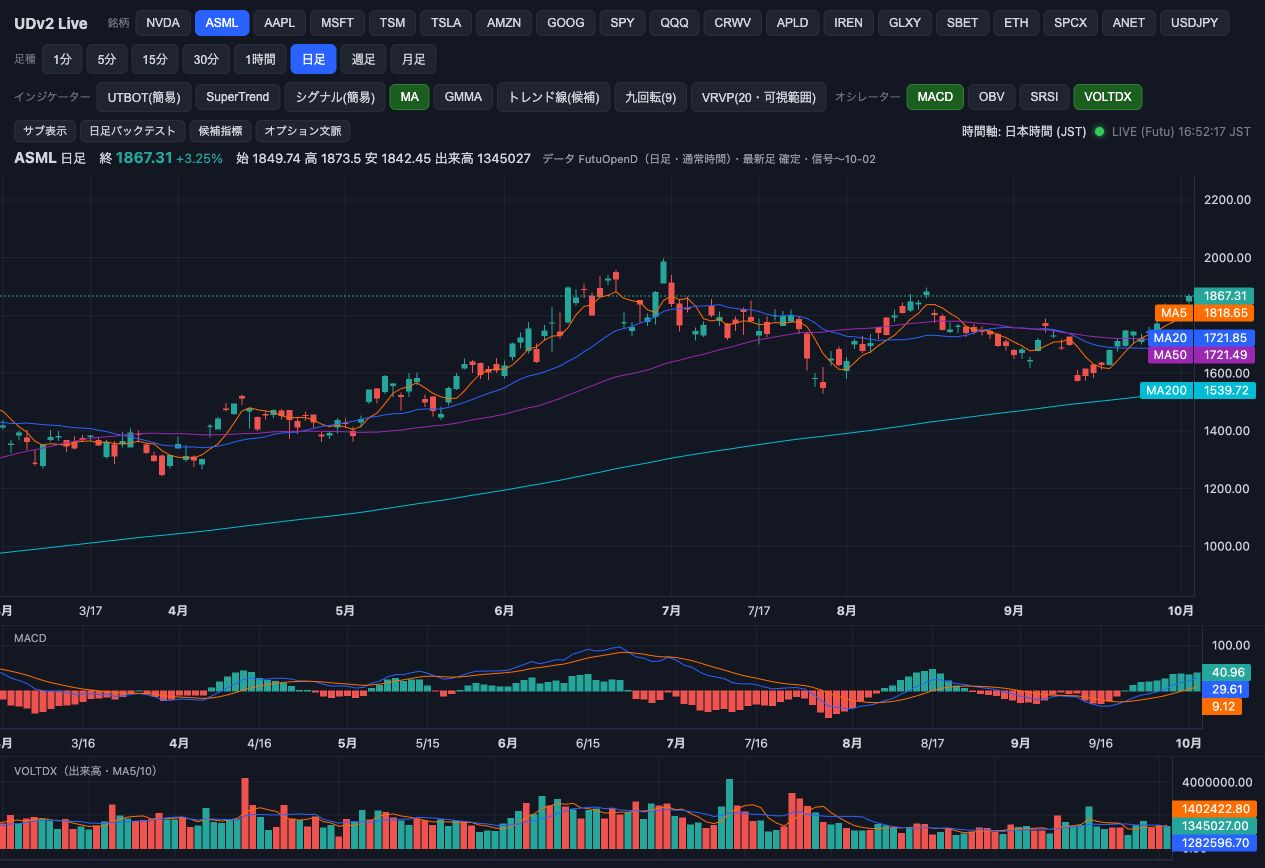Turn off the VOLTDX oscillator
This screenshot has height=868, width=1265.
(1108, 97)
